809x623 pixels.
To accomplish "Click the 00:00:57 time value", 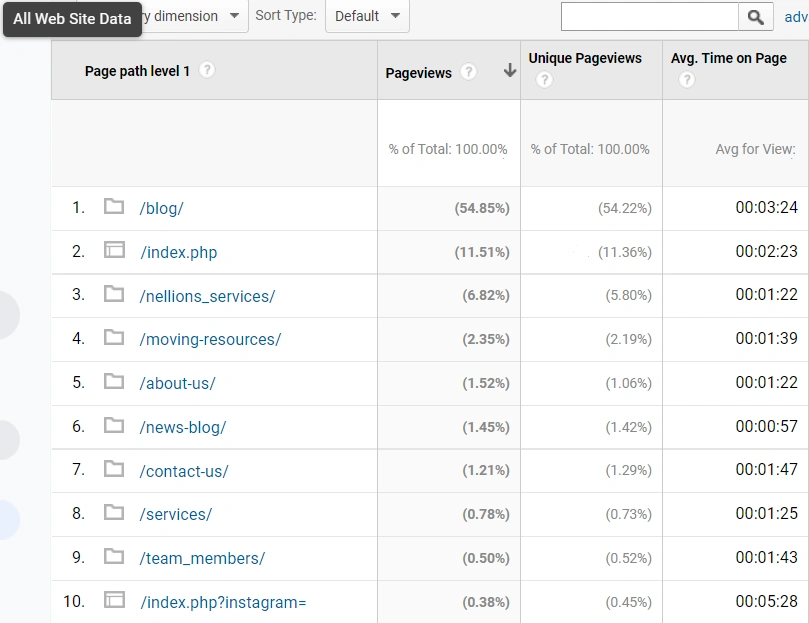I will click(767, 426).
